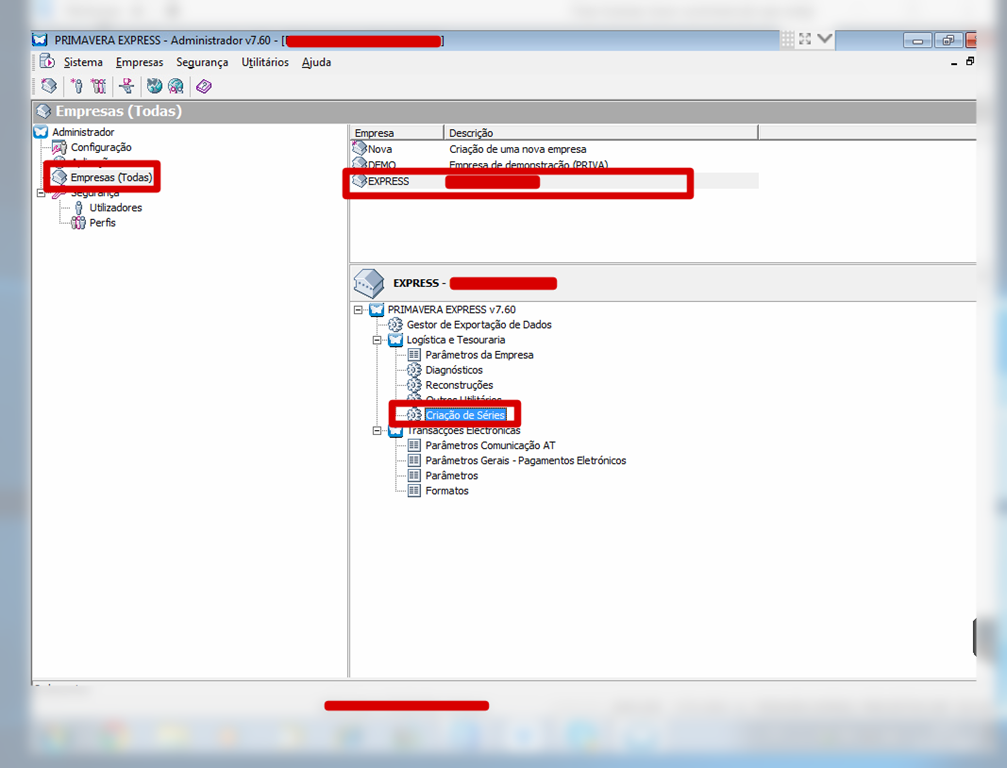Open the Sistema menu
This screenshot has height=768, width=1007.
tap(83, 62)
